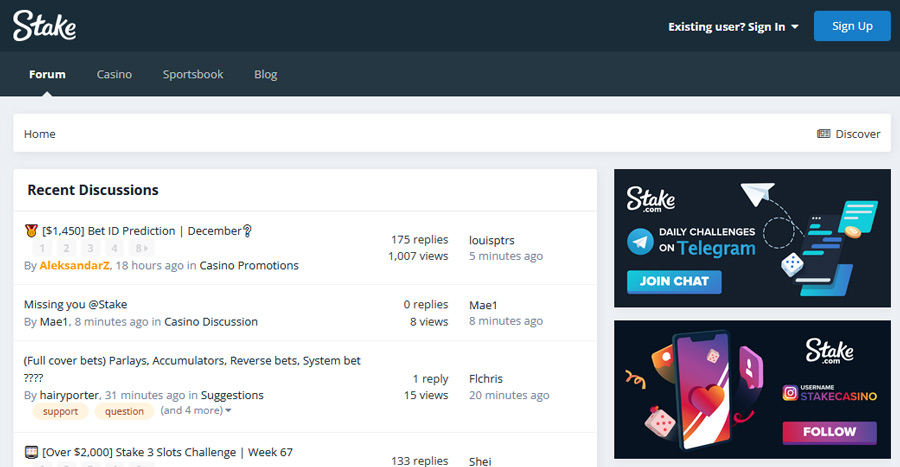Click the 20 minutes ago last-post link

pos(509,395)
